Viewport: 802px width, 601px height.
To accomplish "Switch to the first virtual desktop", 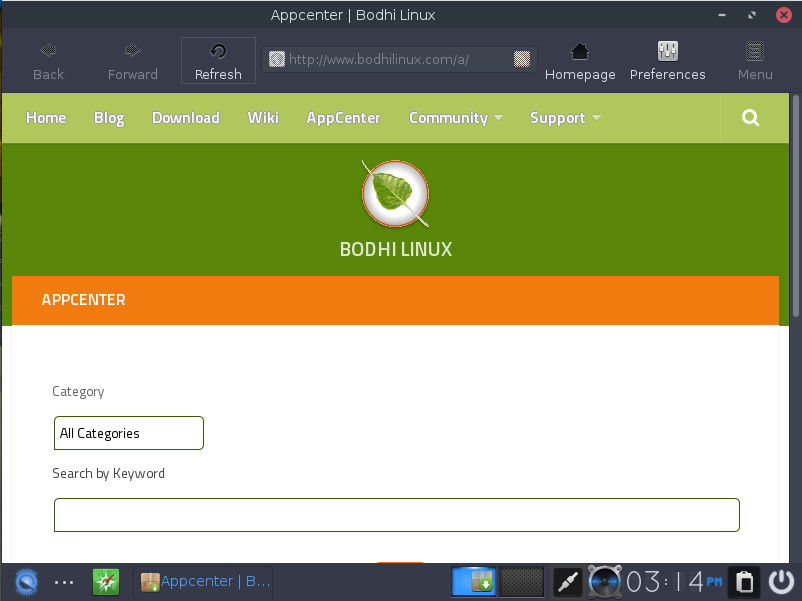I will point(474,582).
